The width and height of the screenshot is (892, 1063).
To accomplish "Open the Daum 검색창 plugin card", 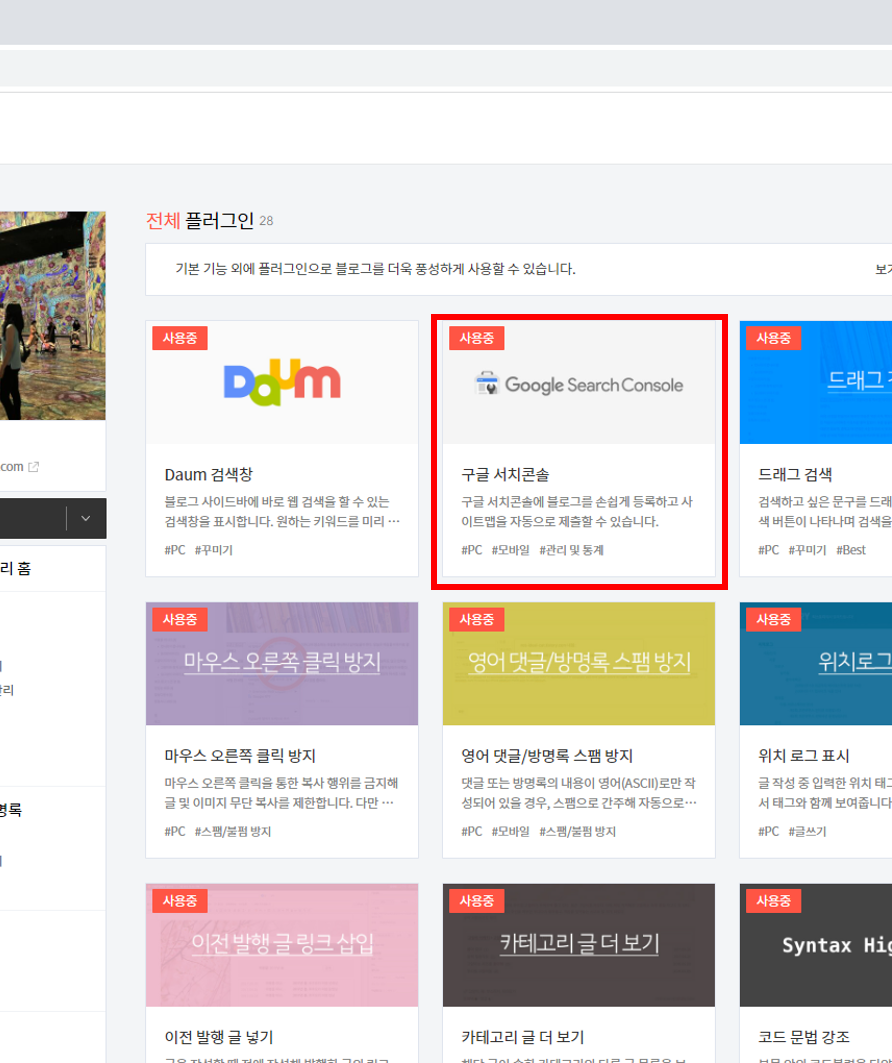I will tap(282, 449).
